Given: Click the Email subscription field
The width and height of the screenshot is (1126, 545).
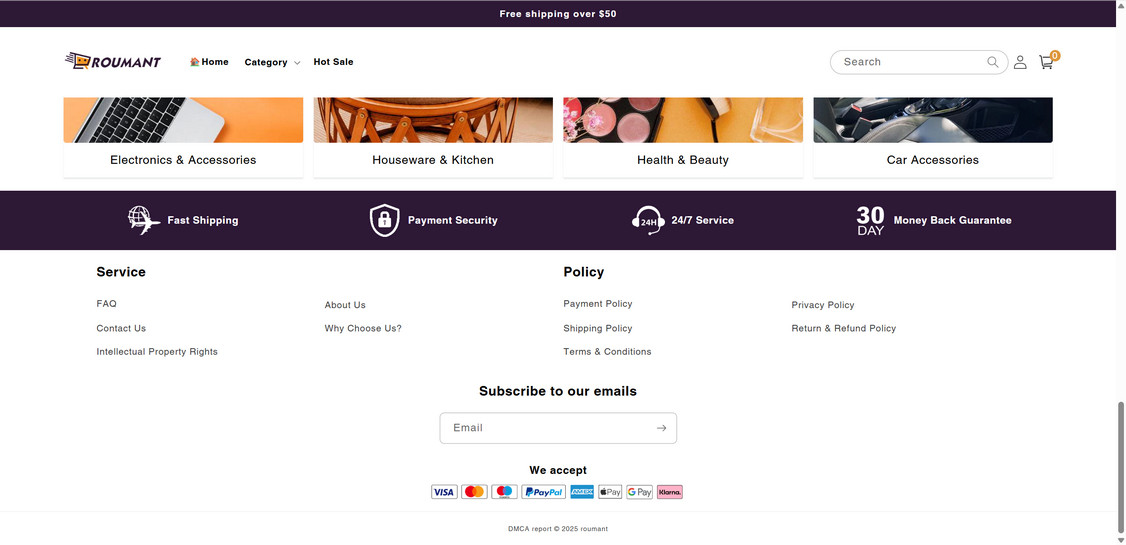Looking at the screenshot, I should pyautogui.click(x=545, y=428).
